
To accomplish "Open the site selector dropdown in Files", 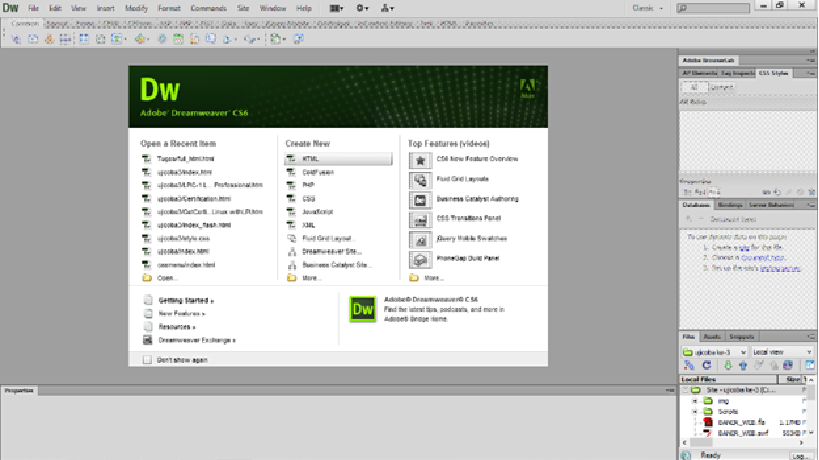I will click(x=715, y=352).
